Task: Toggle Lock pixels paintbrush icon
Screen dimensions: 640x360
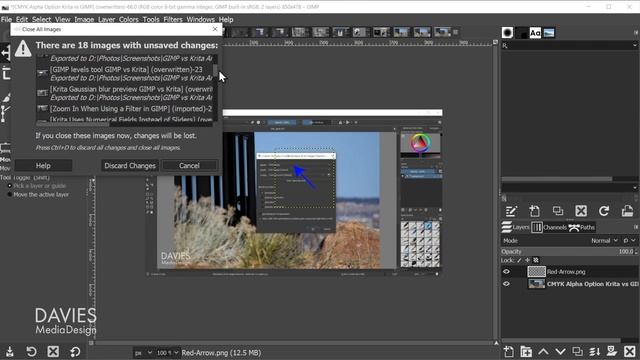Action: pyautogui.click(x=519, y=260)
